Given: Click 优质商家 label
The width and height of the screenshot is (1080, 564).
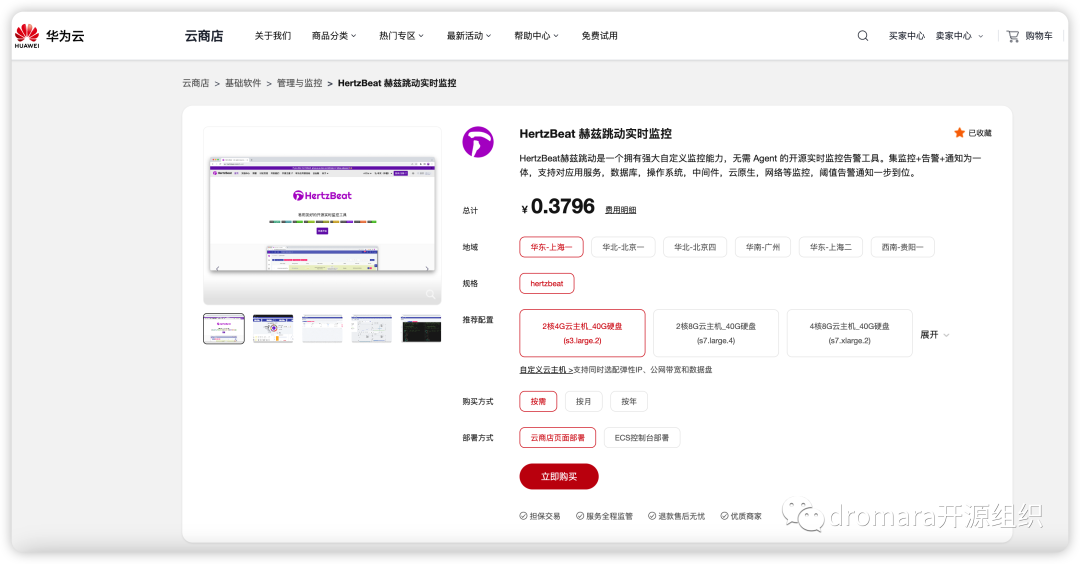Looking at the screenshot, I should 741,516.
